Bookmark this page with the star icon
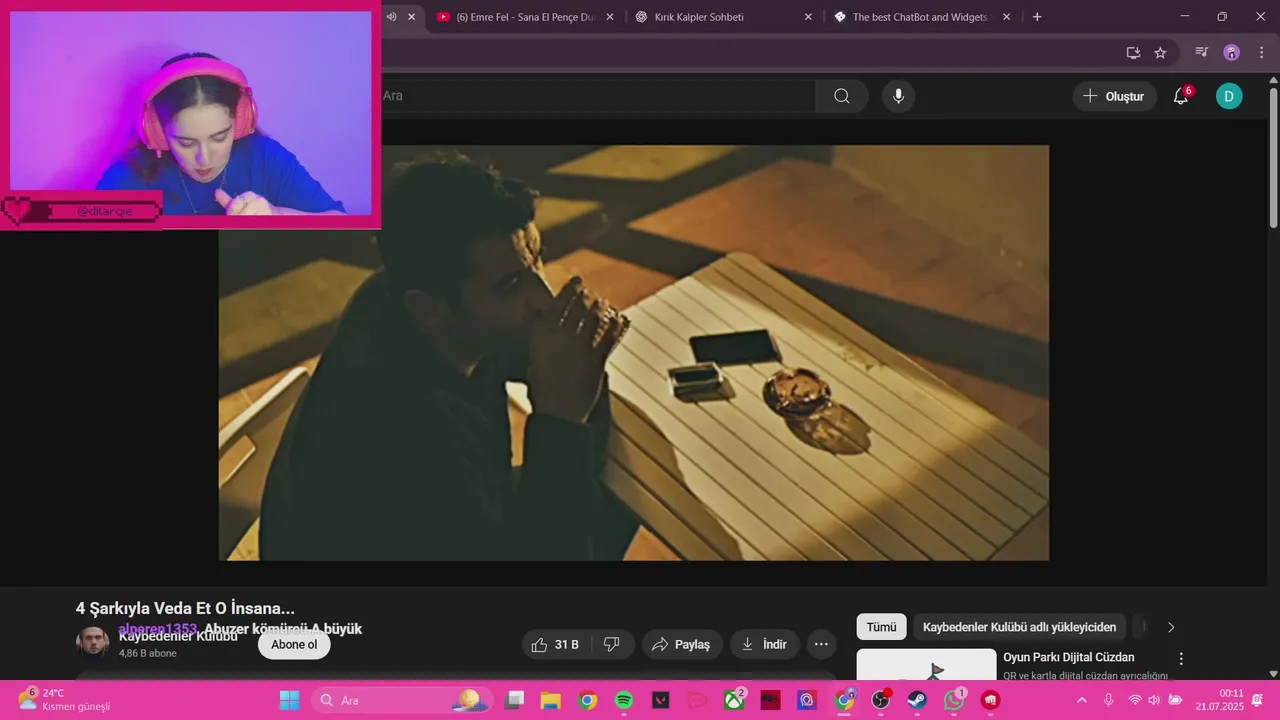The image size is (1280, 720). (1160, 53)
